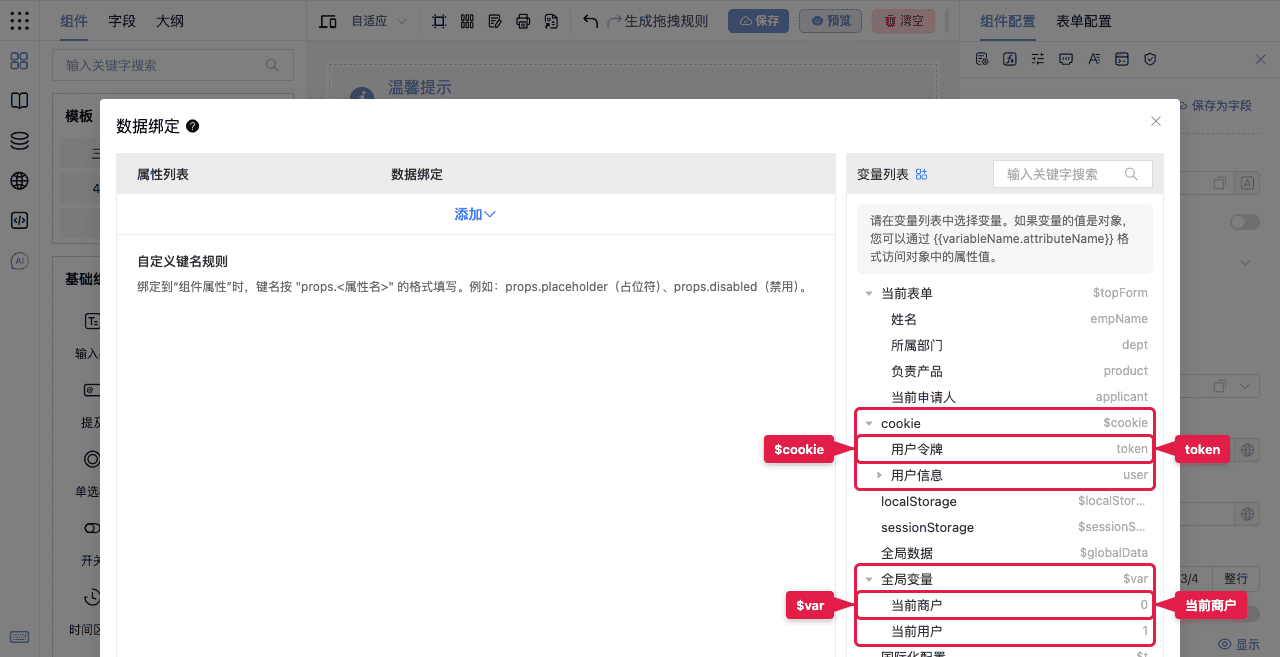Screen dimensions: 1280x657
Task: Select the localStorage variable row
Action: (1004, 501)
